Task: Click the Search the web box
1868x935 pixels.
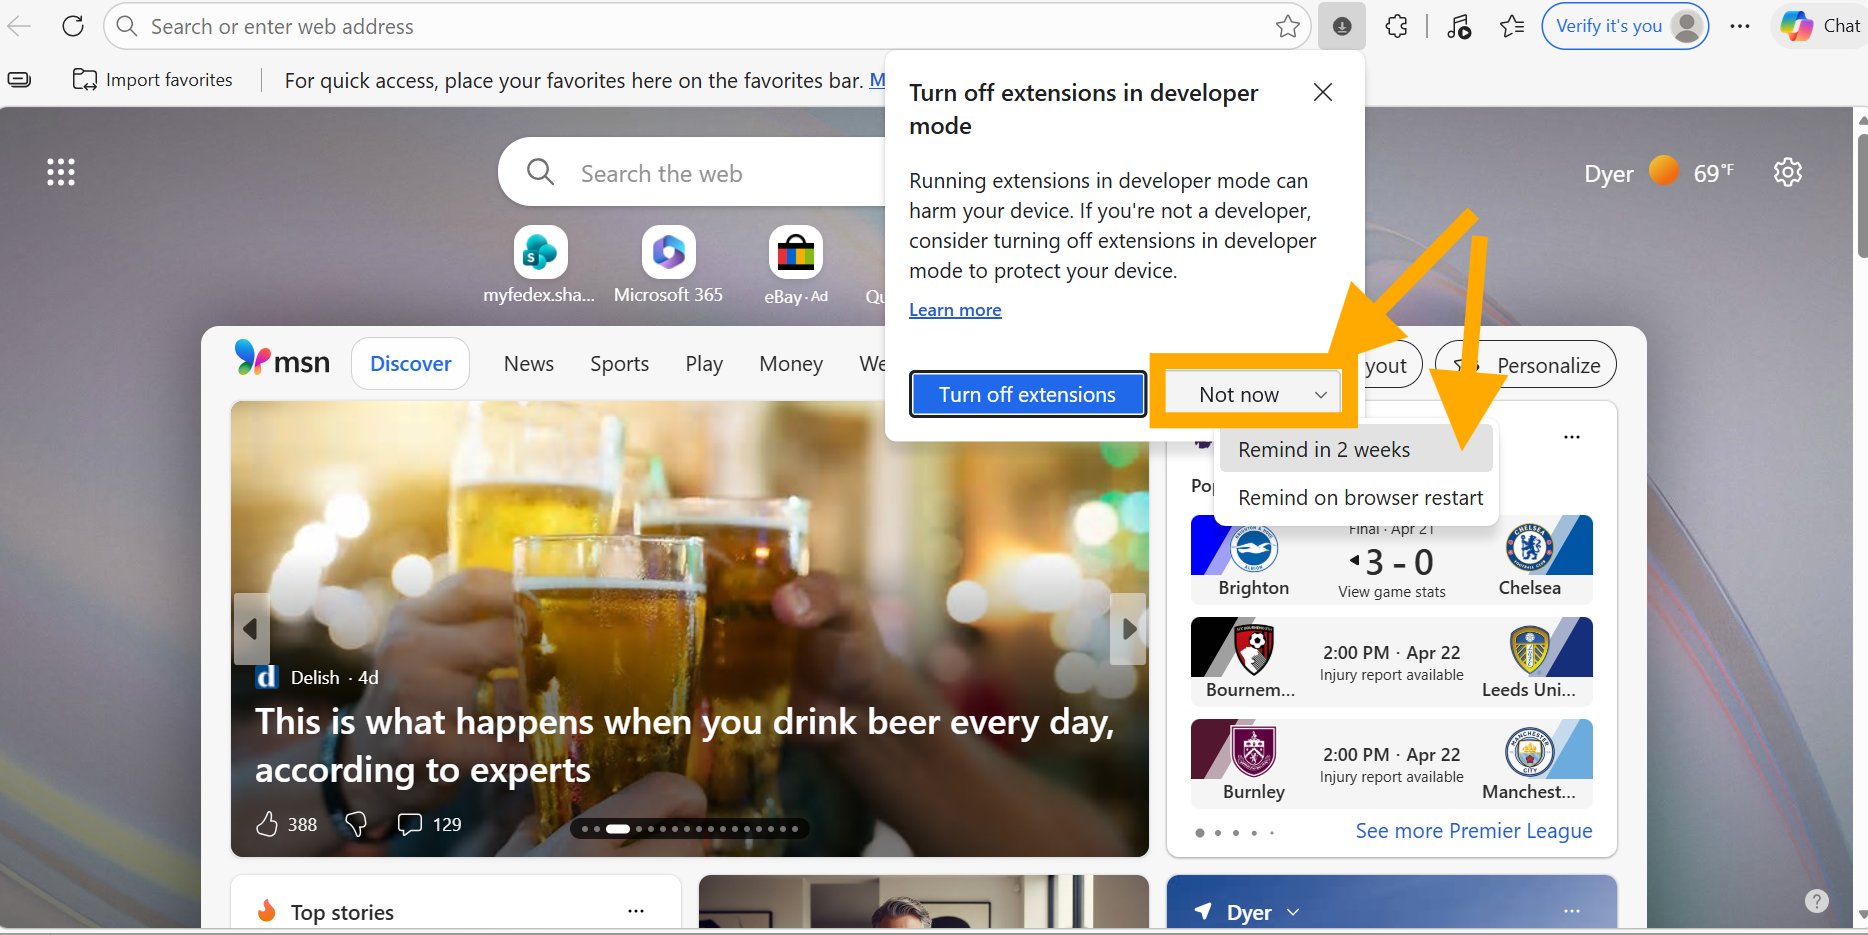Action: tap(692, 173)
